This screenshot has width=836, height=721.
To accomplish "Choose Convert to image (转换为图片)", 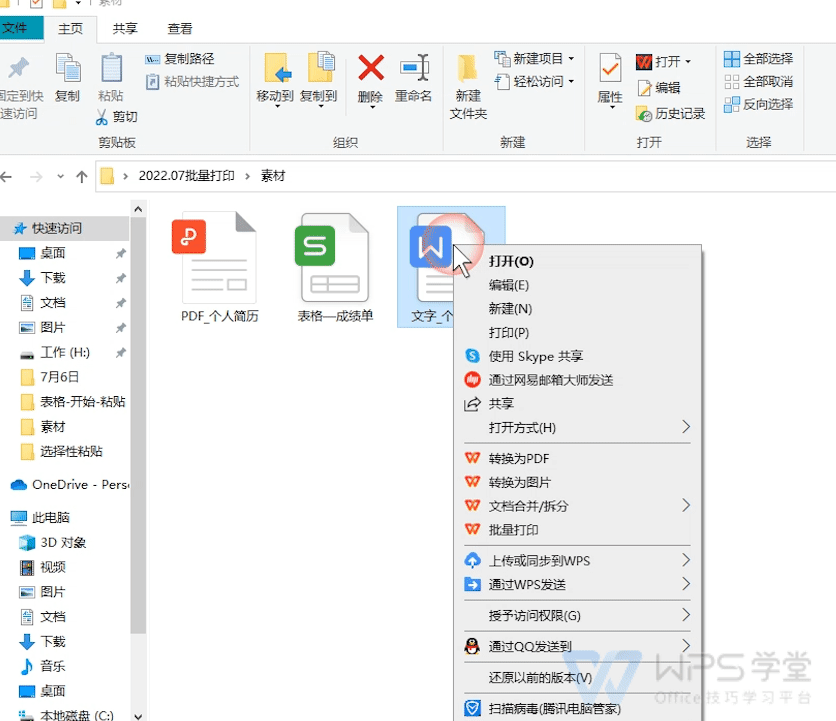I will [577, 483].
